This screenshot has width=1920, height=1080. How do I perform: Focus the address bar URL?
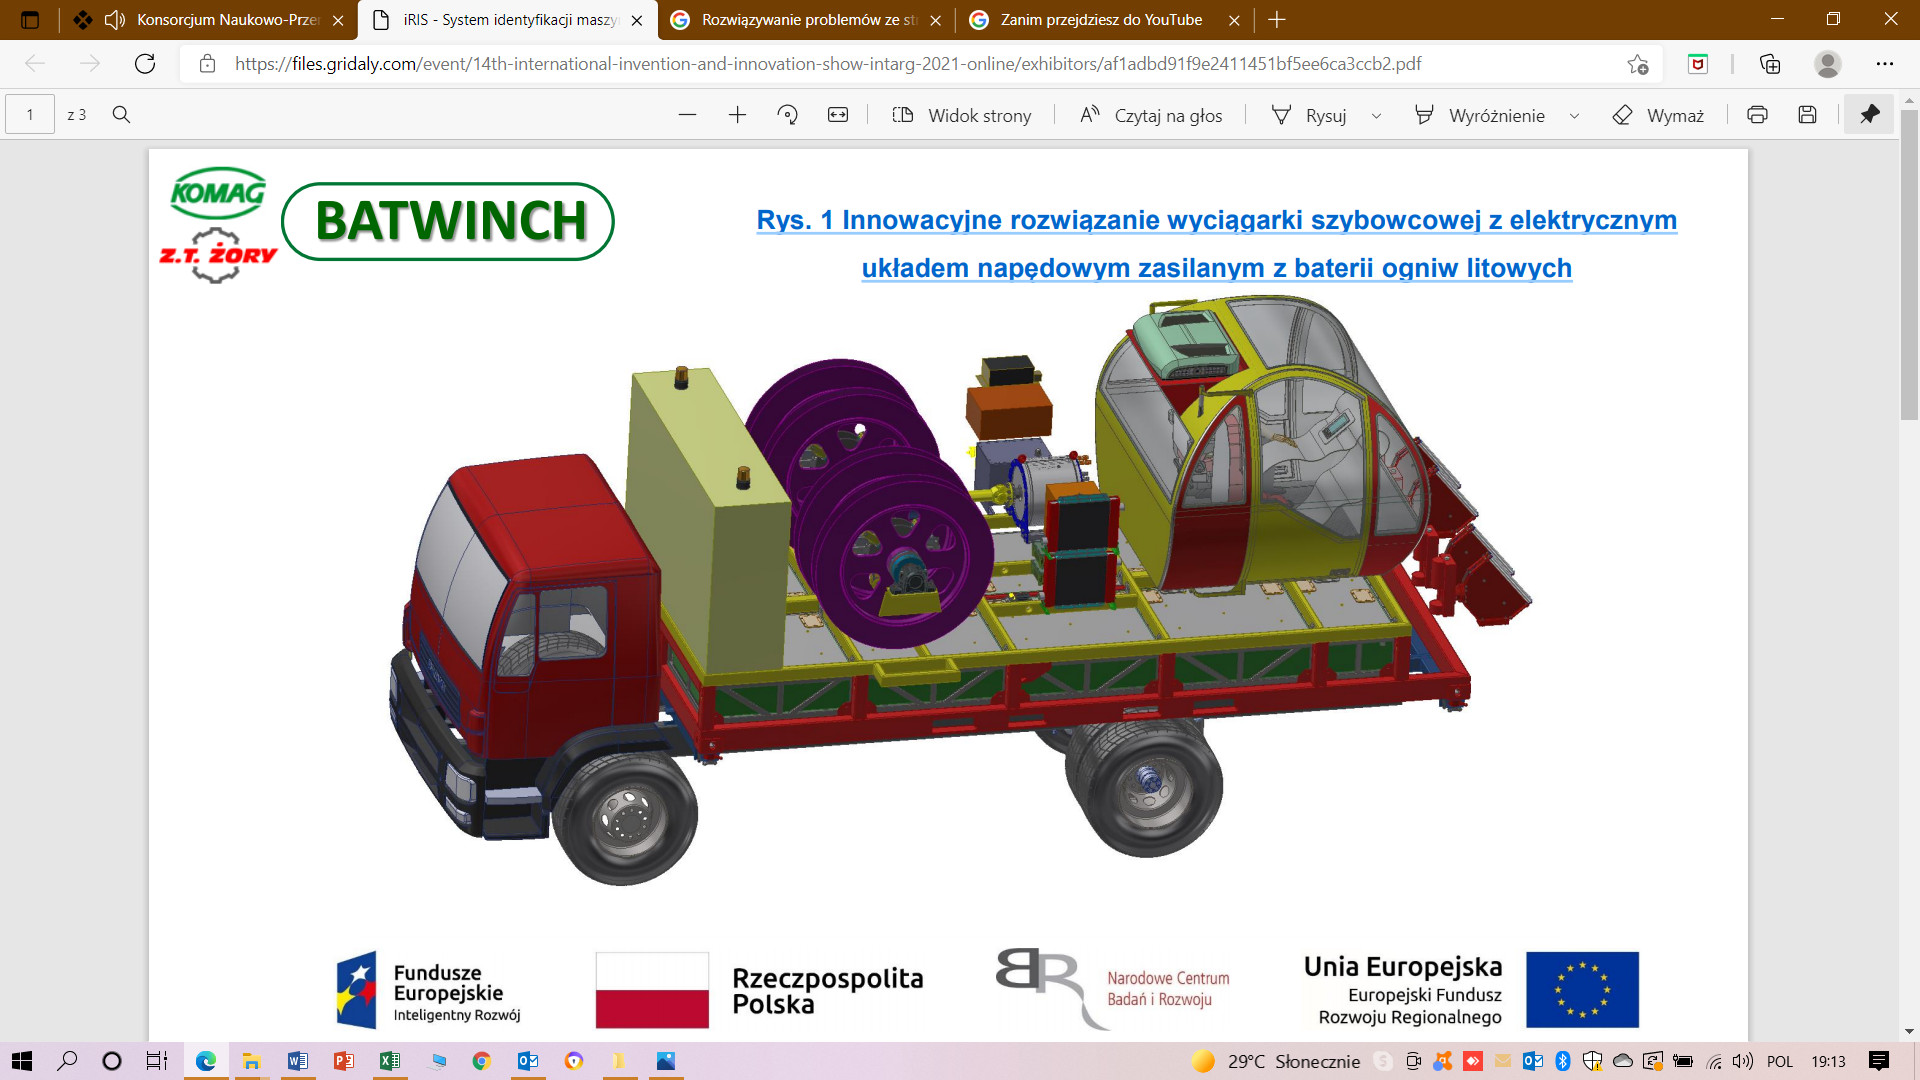828,64
